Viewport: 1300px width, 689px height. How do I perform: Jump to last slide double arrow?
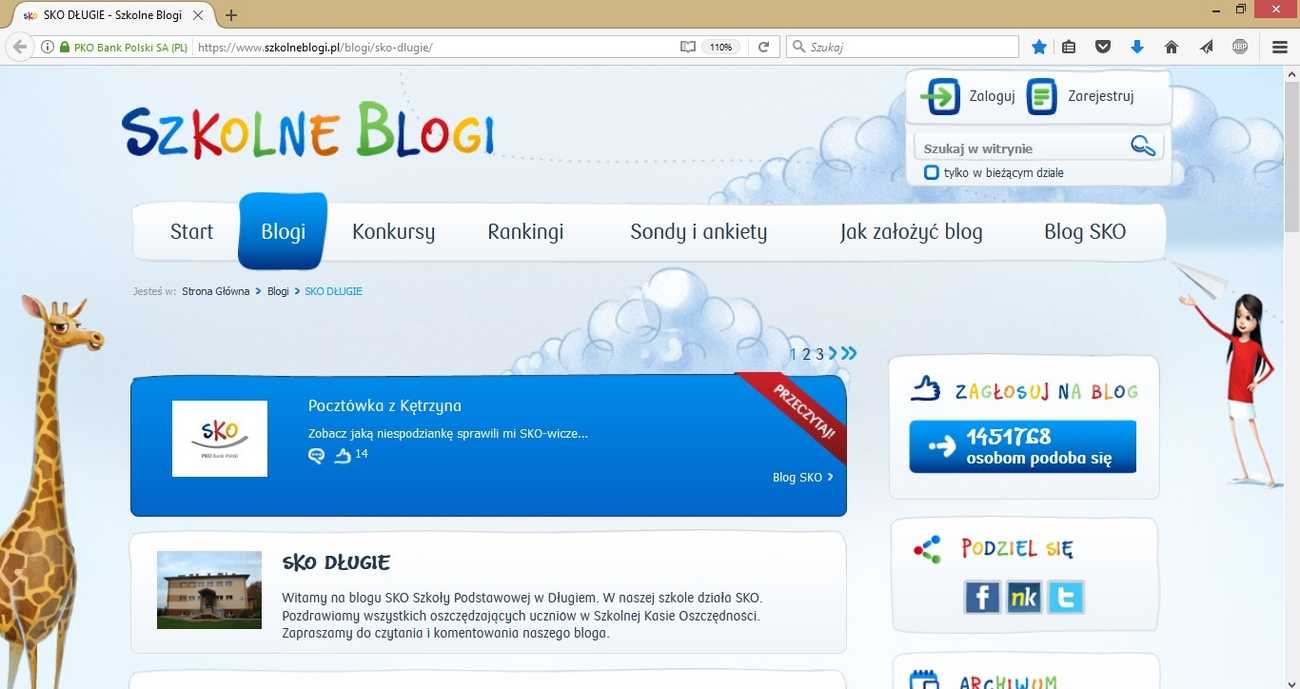[x=849, y=353]
